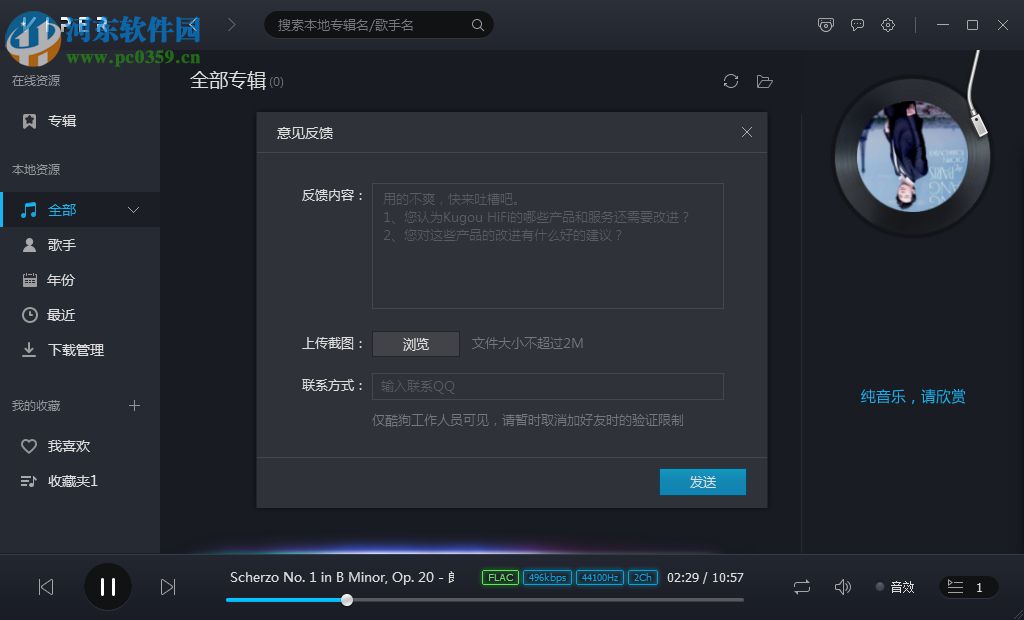Pause the currently playing track
Image resolution: width=1024 pixels, height=620 pixels.
point(107,587)
